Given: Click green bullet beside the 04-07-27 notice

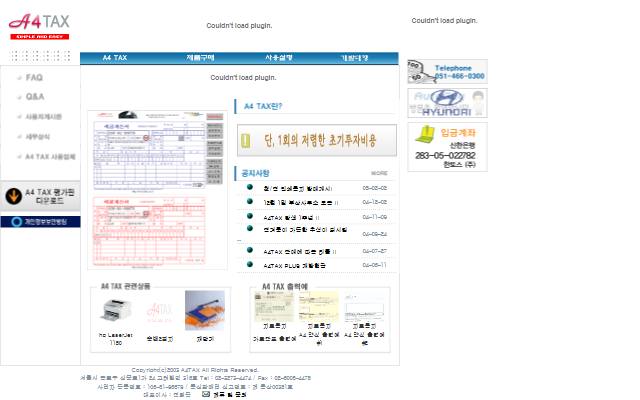Looking at the screenshot, I should click(x=250, y=250).
